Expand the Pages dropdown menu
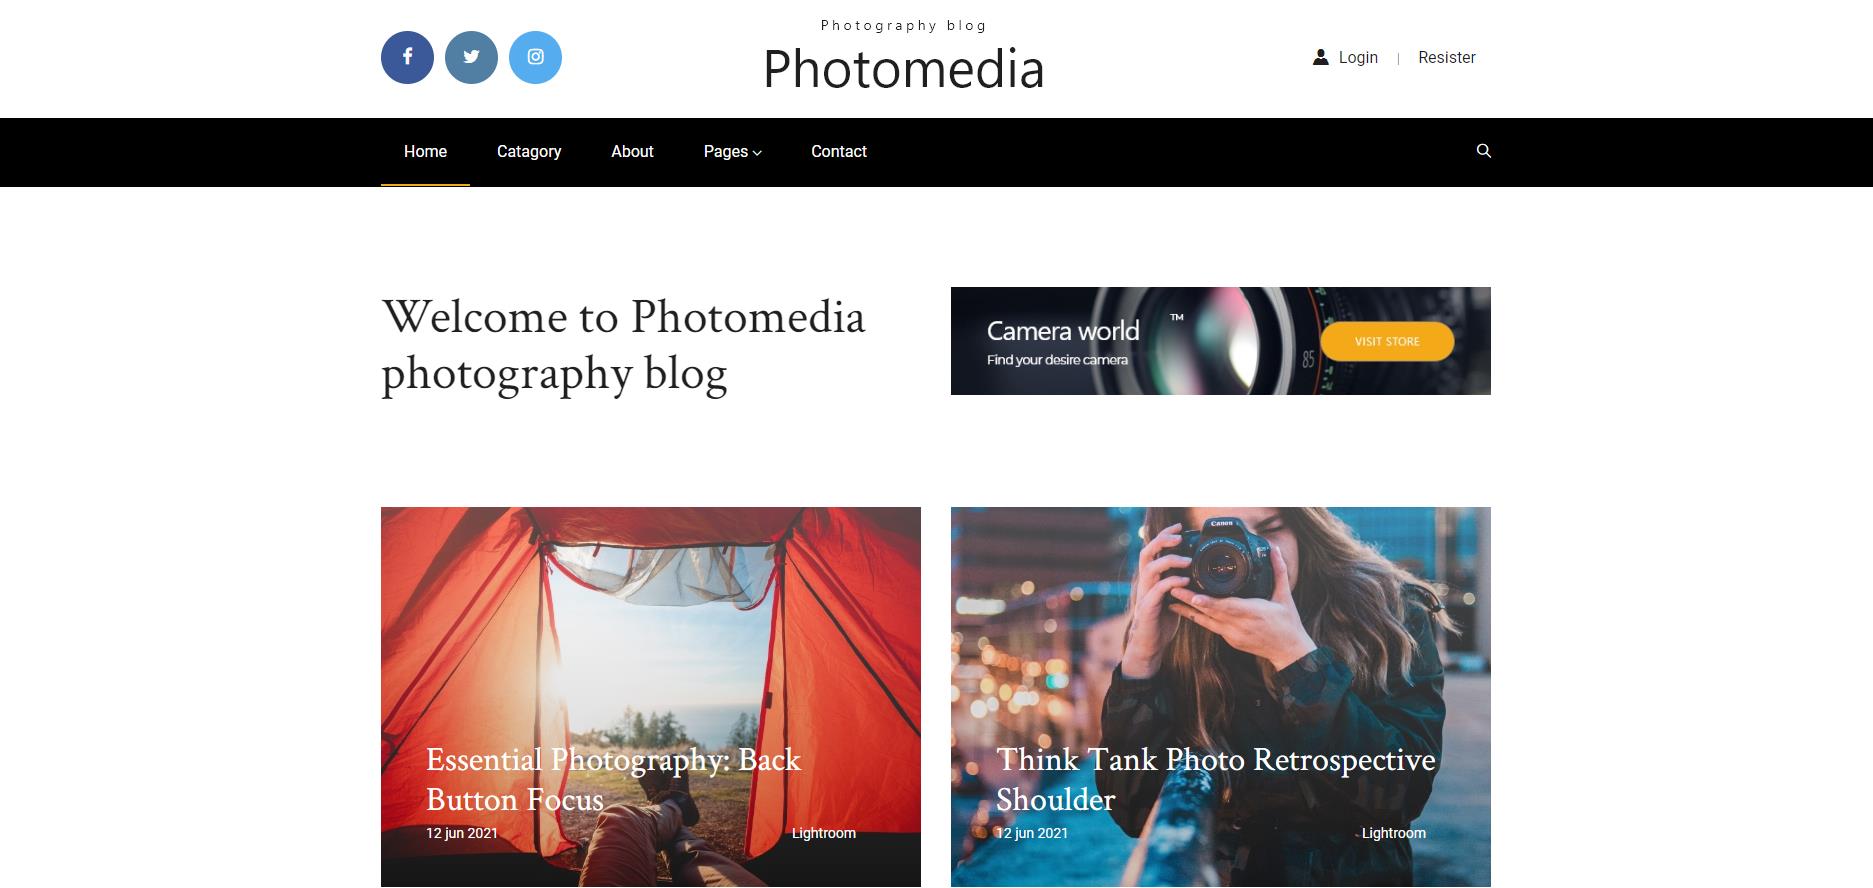The height and width of the screenshot is (888, 1873). click(732, 152)
